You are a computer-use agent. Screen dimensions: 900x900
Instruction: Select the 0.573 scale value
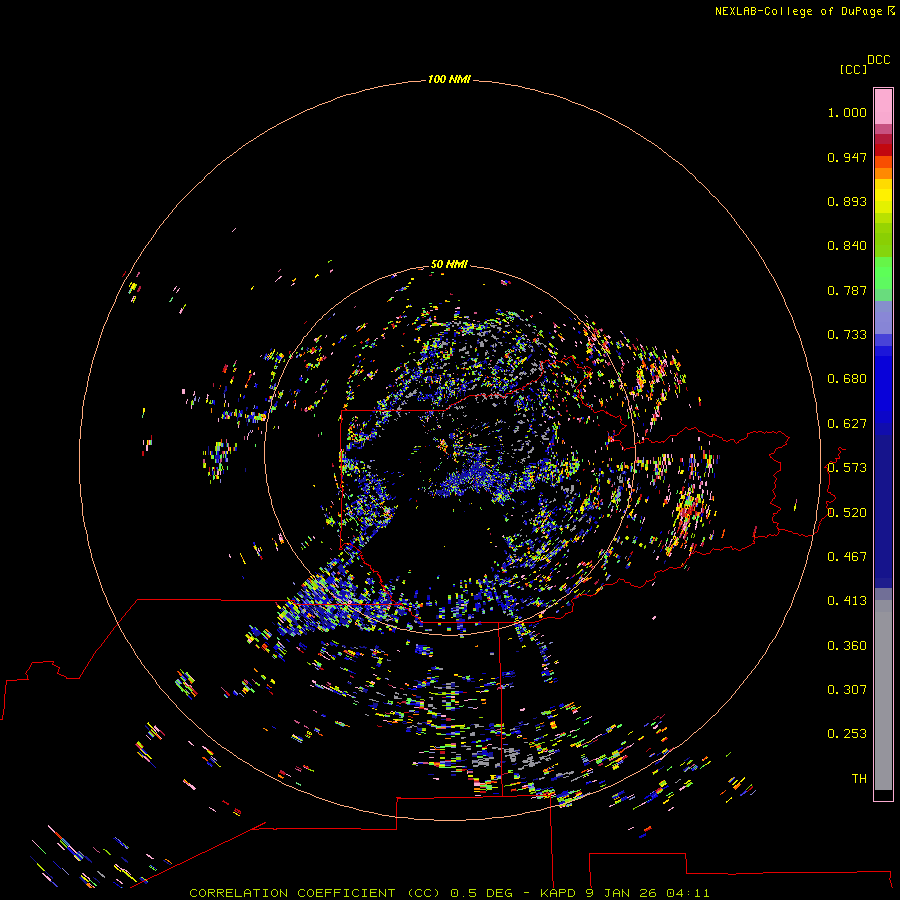click(847, 468)
